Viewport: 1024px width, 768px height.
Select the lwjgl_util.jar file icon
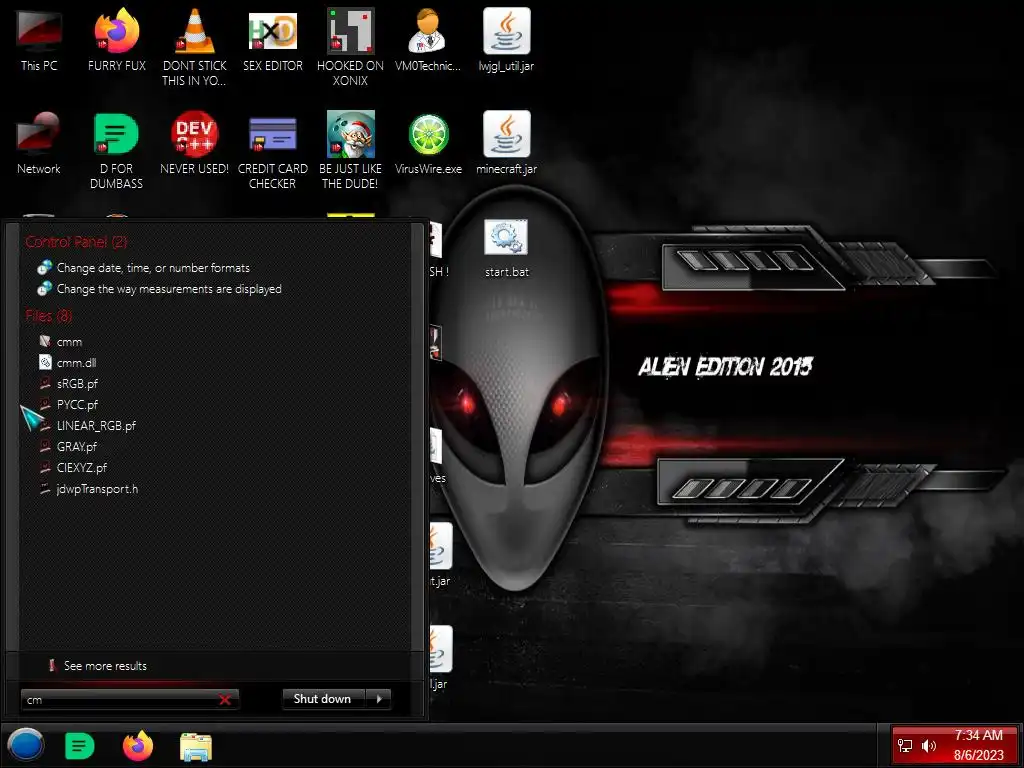click(x=506, y=40)
